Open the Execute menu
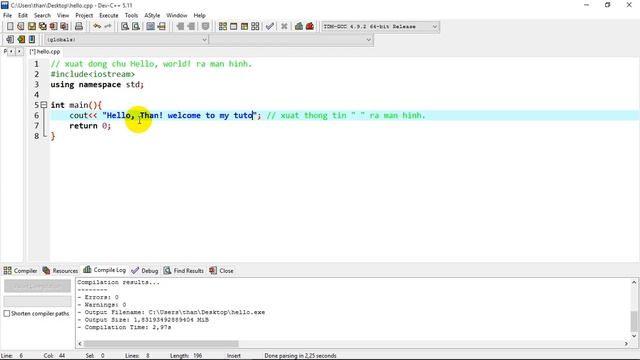 [x=109, y=16]
